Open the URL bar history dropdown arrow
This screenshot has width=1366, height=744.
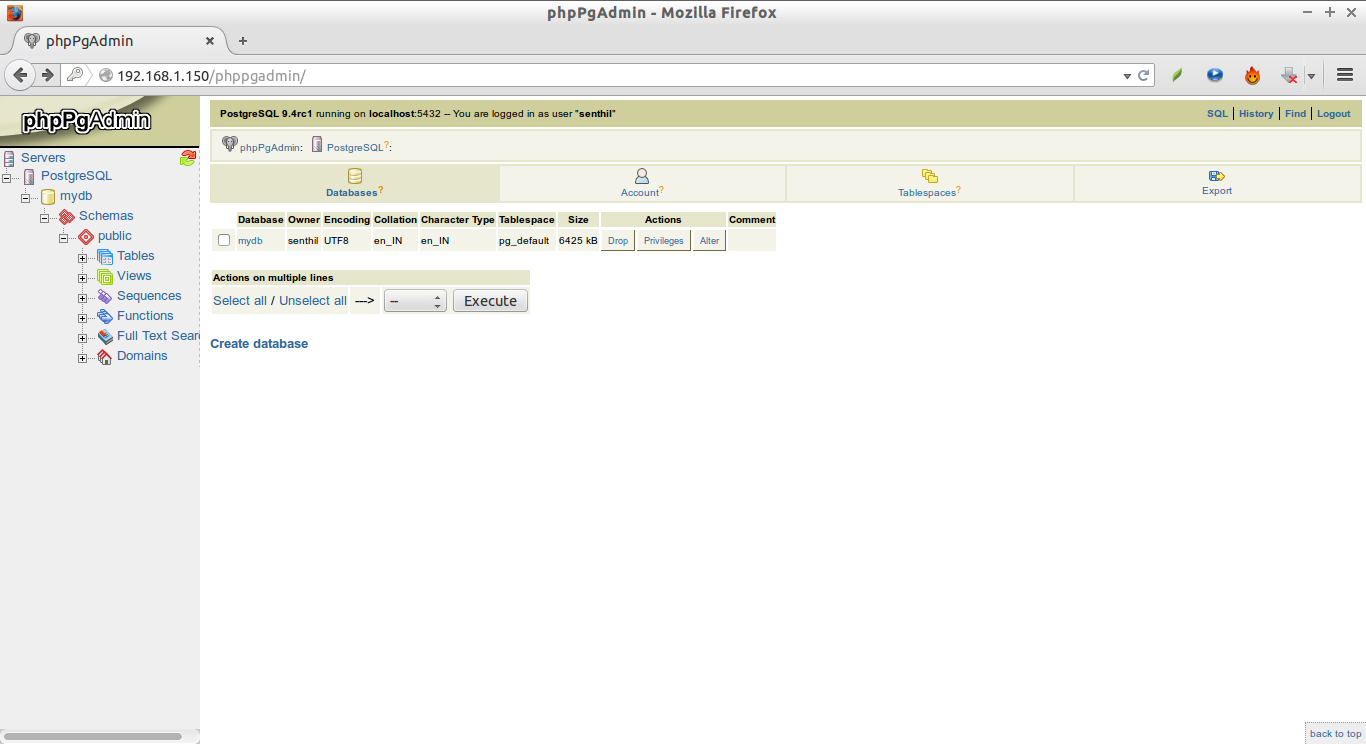coord(1127,75)
